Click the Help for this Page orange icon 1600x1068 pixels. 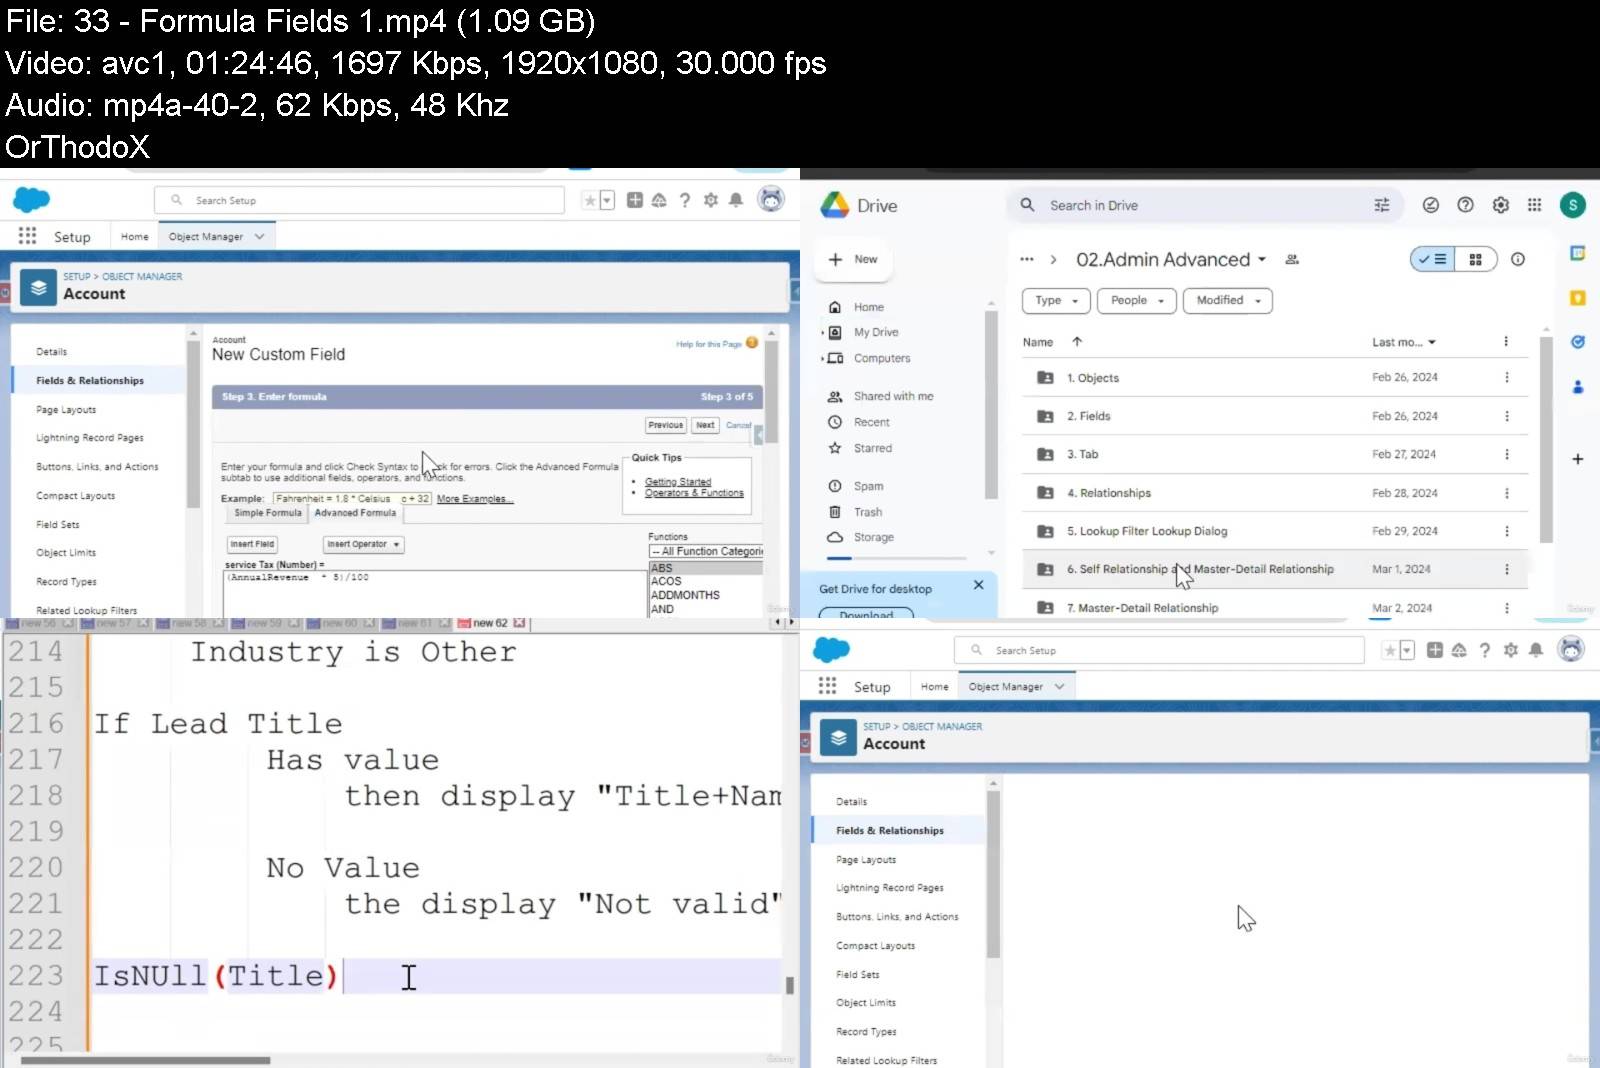[752, 343]
